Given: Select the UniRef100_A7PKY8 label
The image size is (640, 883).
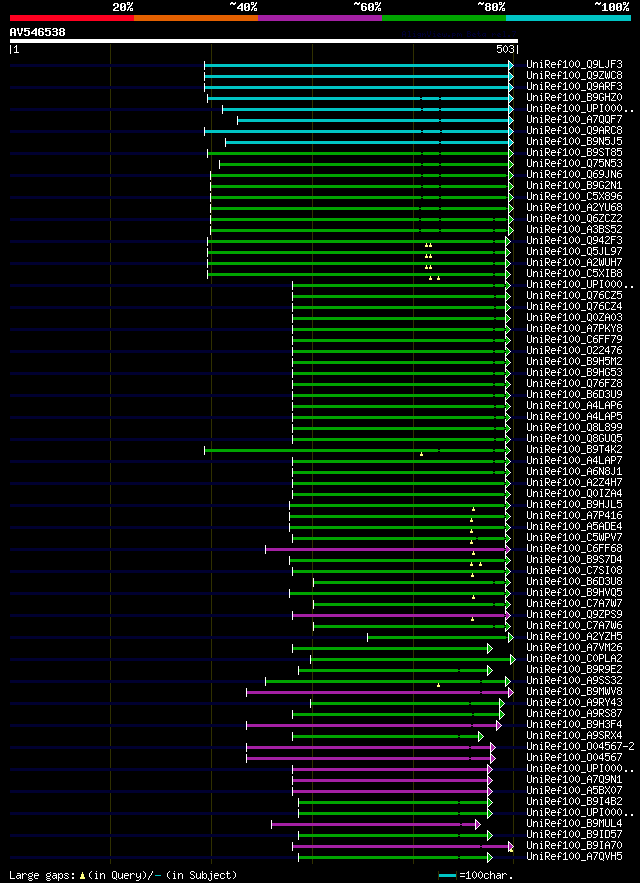Looking at the screenshot, I should [x=574, y=329].
